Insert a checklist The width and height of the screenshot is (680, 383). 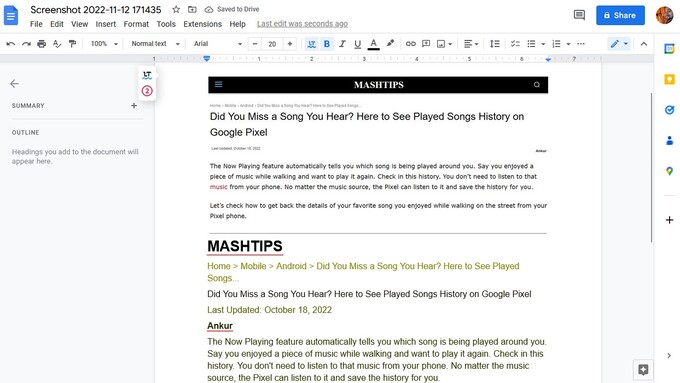pyautogui.click(x=515, y=44)
